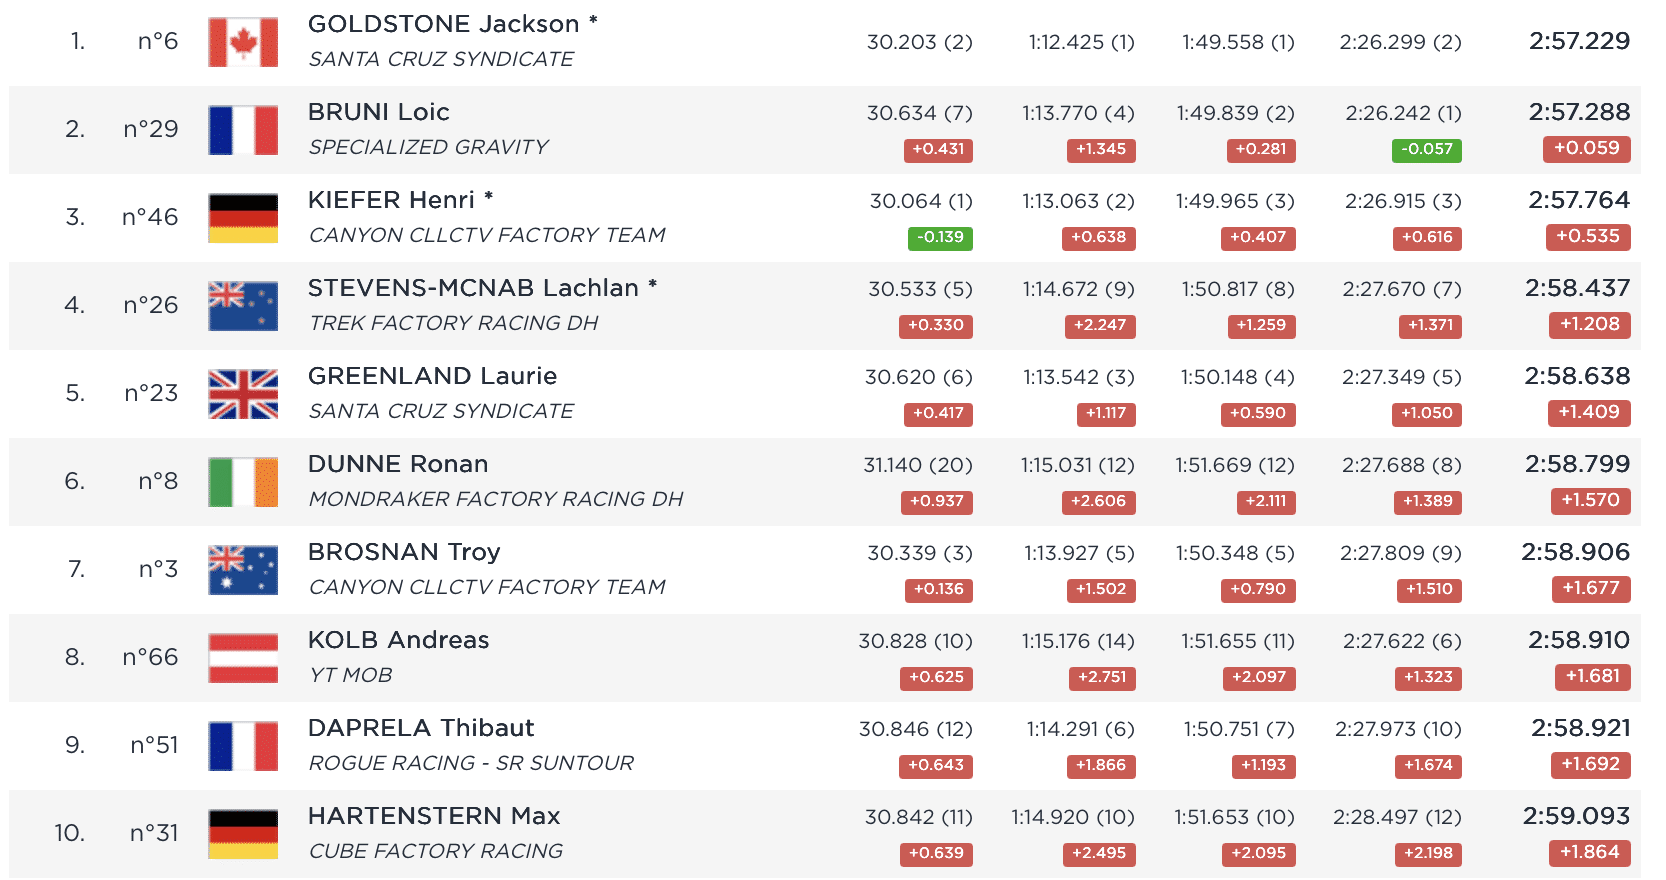
Task: Select the Irish flag beside DUNNE Ronan
Action: (x=243, y=482)
